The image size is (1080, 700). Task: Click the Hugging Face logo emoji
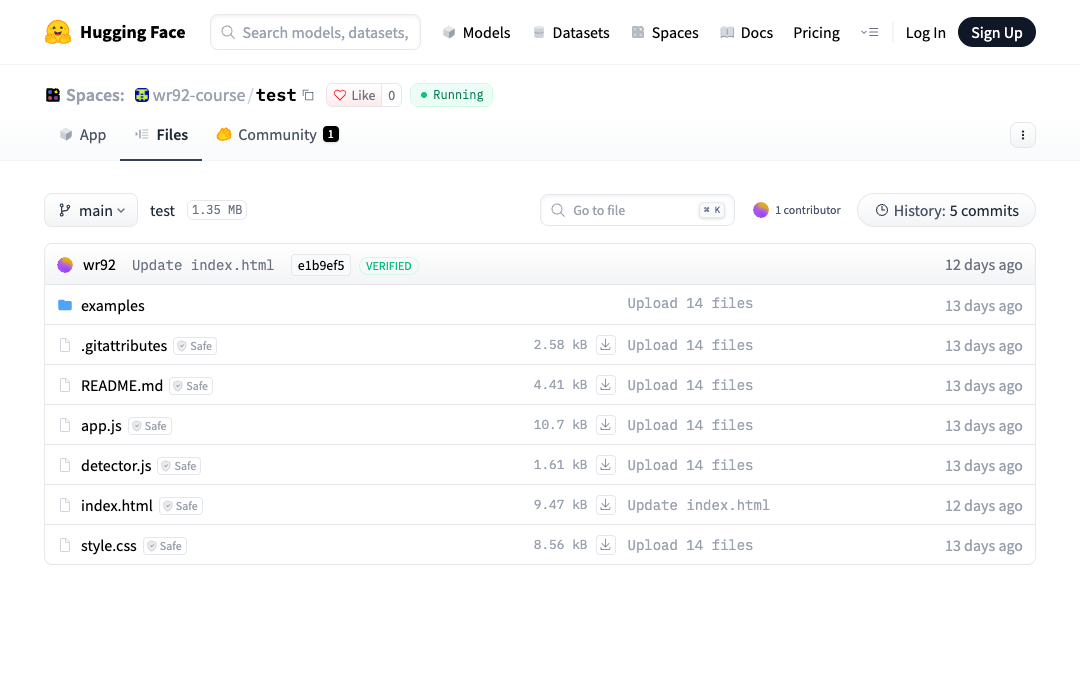[x=58, y=32]
